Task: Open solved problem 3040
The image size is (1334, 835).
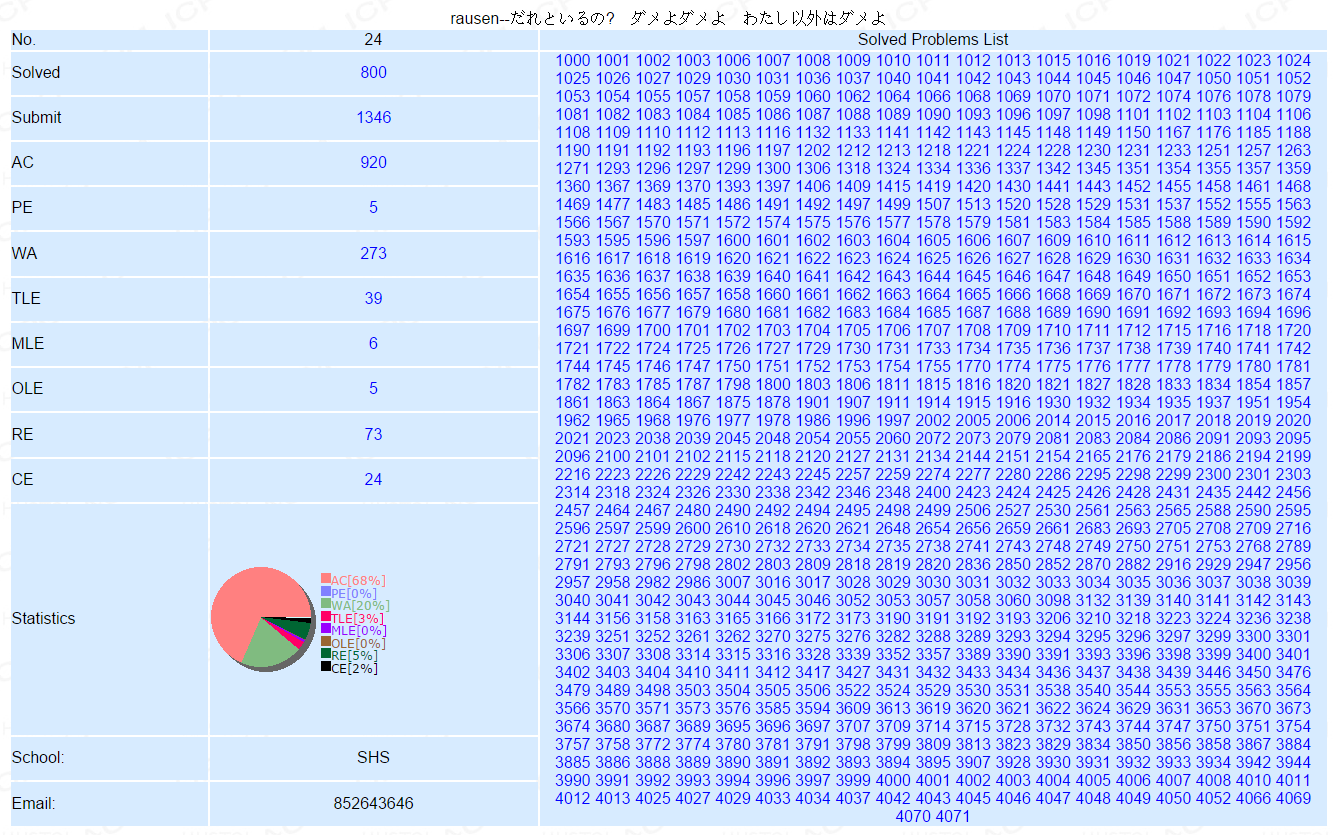Action: coord(573,600)
